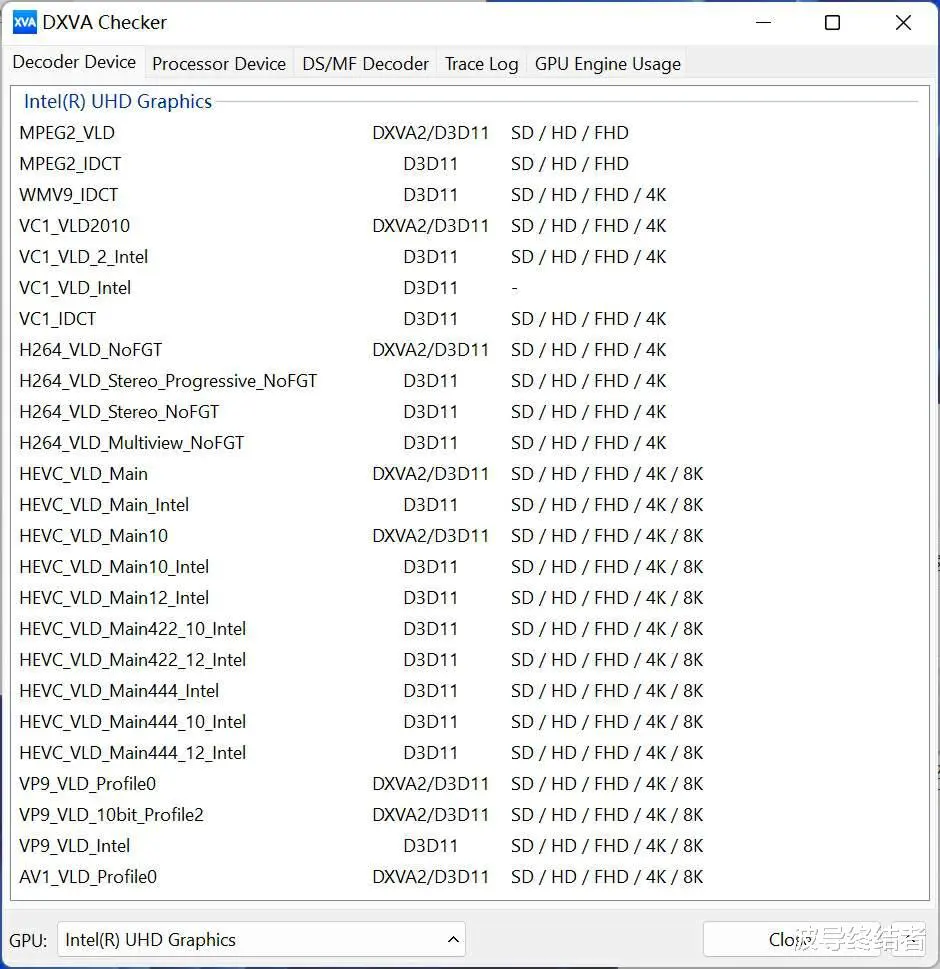This screenshot has height=969, width=940.
Task: Click the DXVA Checker app icon
Action: coord(24,22)
